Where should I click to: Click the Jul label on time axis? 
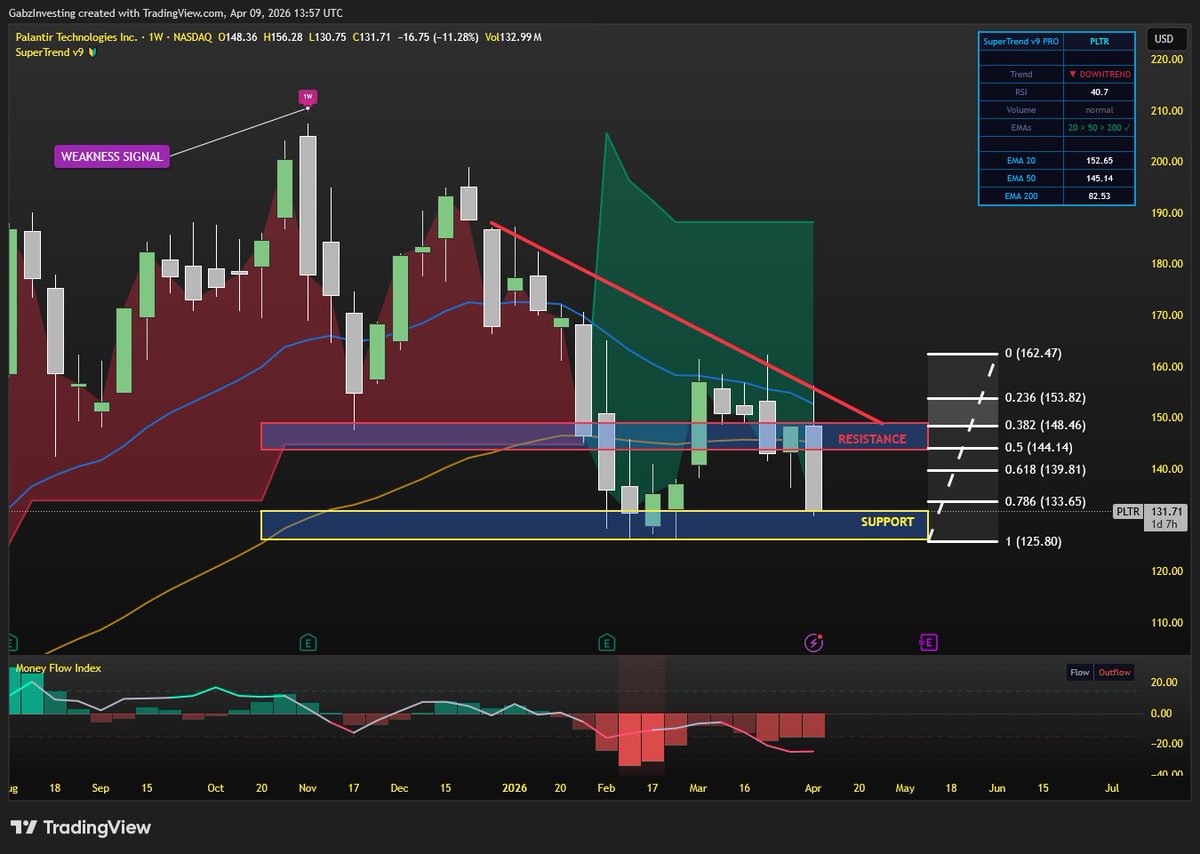(x=1112, y=788)
